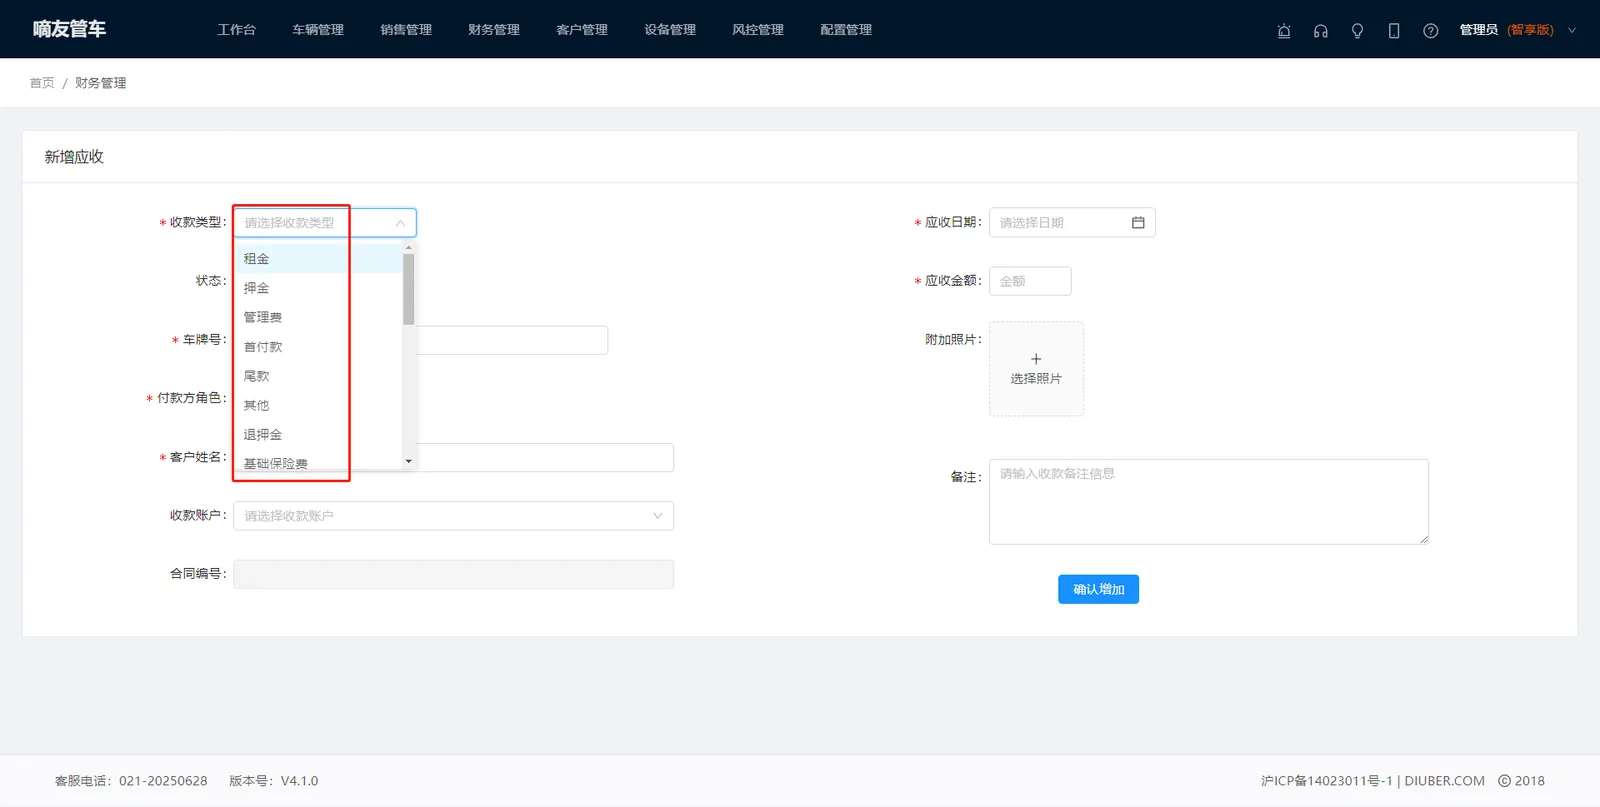
Task: Choose 管理费 option in the list
Action: pos(318,317)
